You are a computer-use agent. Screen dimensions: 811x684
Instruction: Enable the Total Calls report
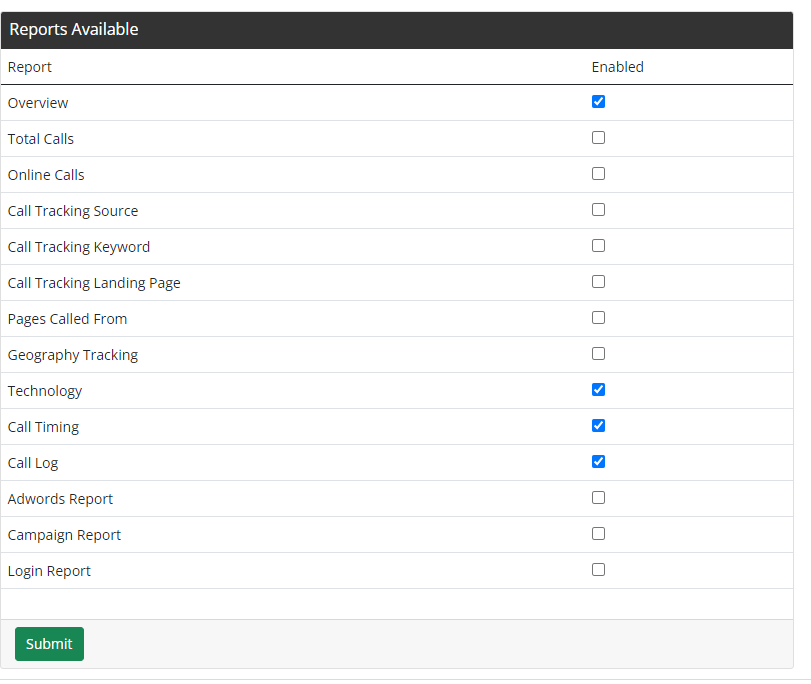point(598,138)
